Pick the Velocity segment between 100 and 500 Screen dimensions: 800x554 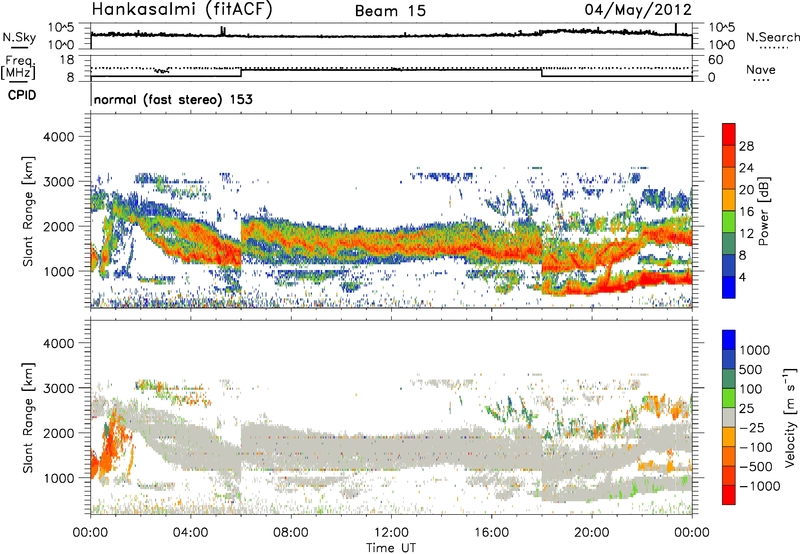point(729,378)
